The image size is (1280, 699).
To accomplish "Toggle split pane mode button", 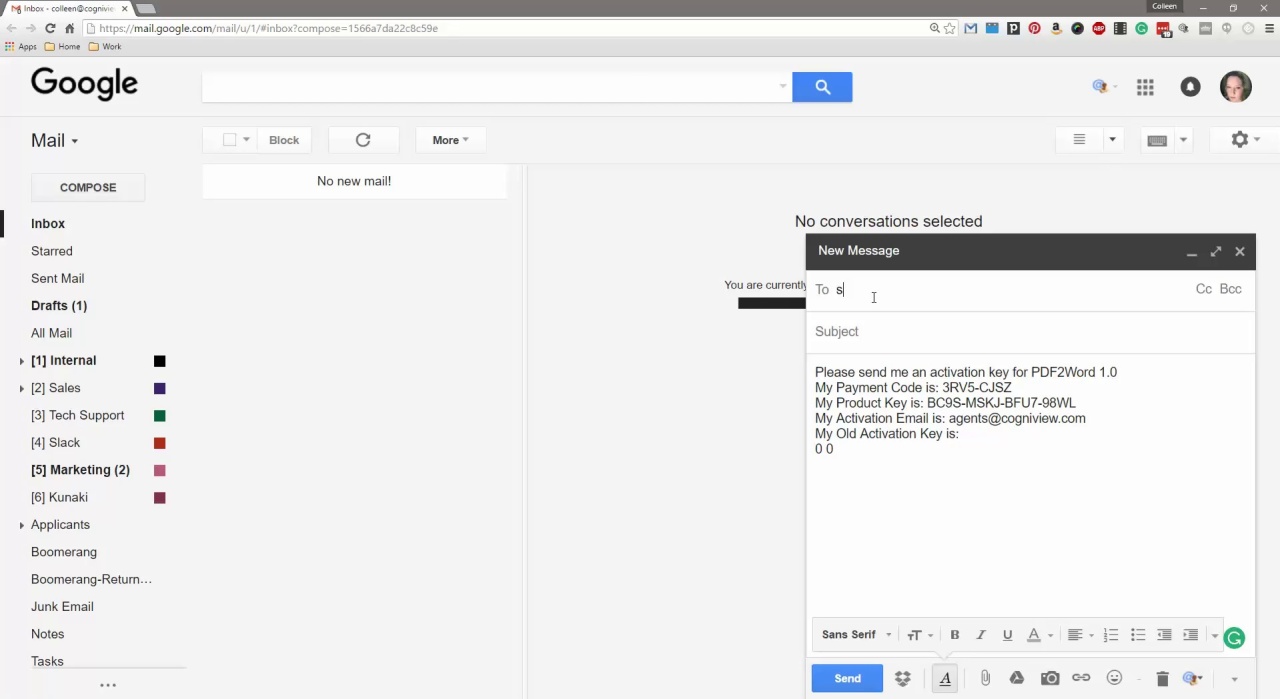I will (1079, 140).
